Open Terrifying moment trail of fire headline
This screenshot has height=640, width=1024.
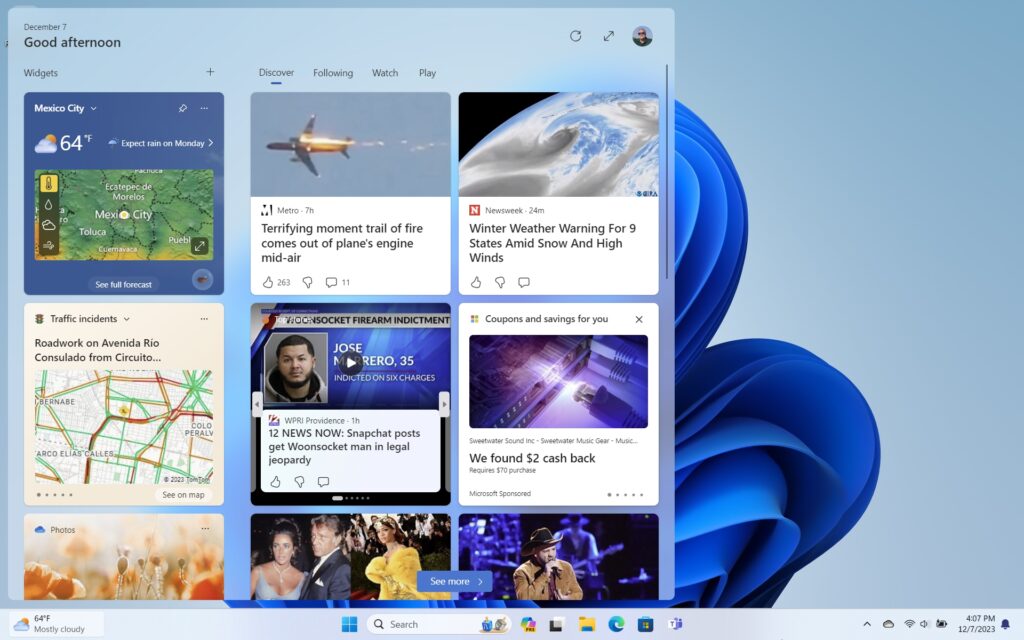coord(342,243)
